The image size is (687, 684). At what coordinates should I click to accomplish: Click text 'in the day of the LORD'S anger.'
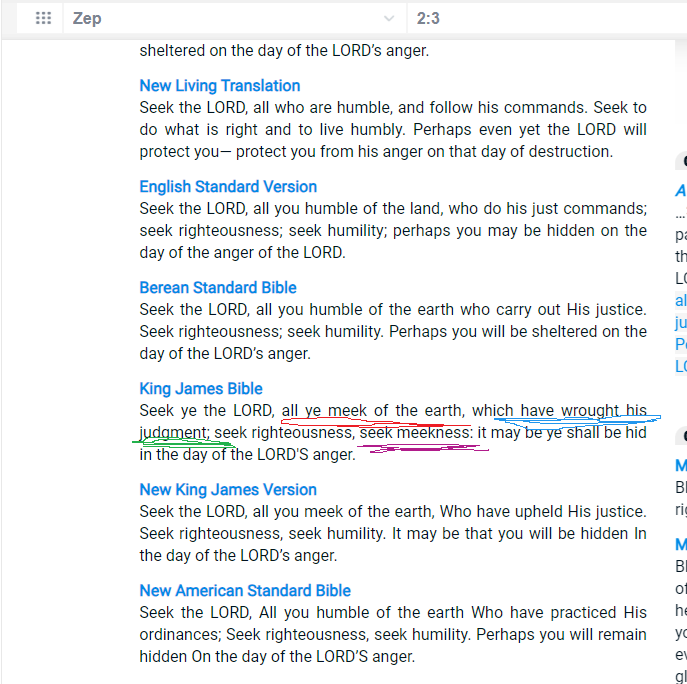pyautogui.click(x=247, y=454)
